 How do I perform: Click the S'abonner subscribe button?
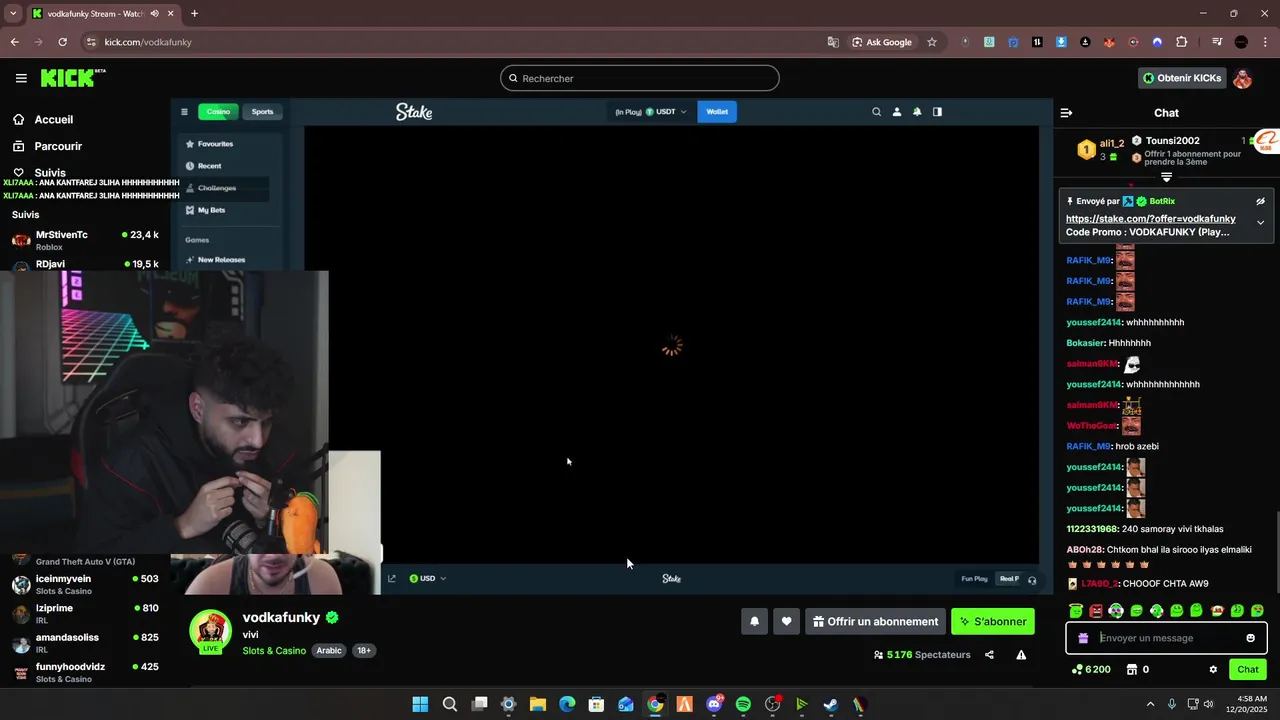[x=992, y=621]
